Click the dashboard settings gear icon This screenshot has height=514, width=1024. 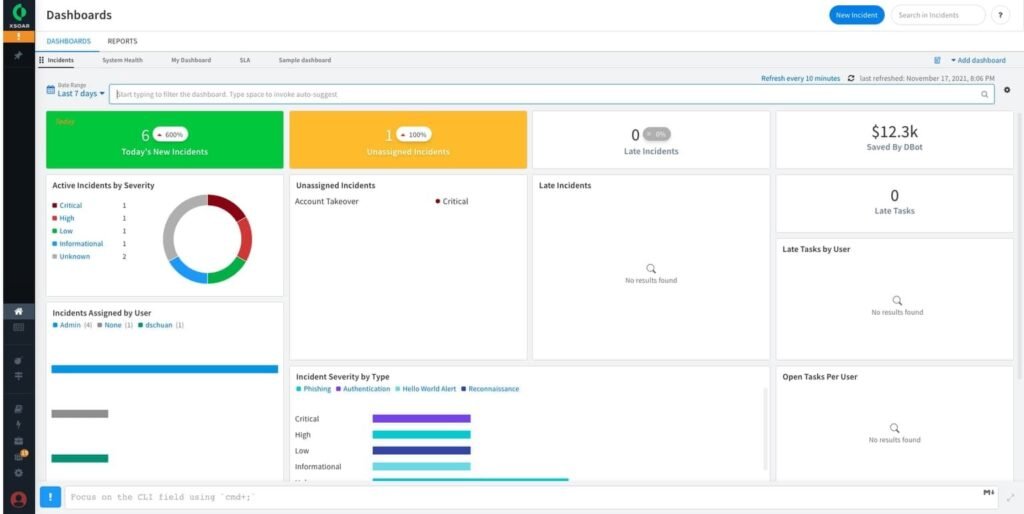point(1007,90)
